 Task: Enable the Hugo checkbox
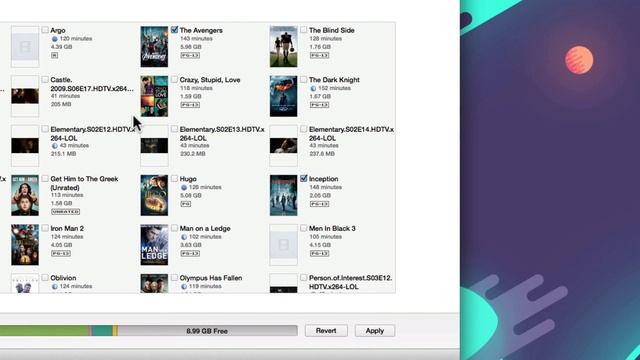pos(174,178)
